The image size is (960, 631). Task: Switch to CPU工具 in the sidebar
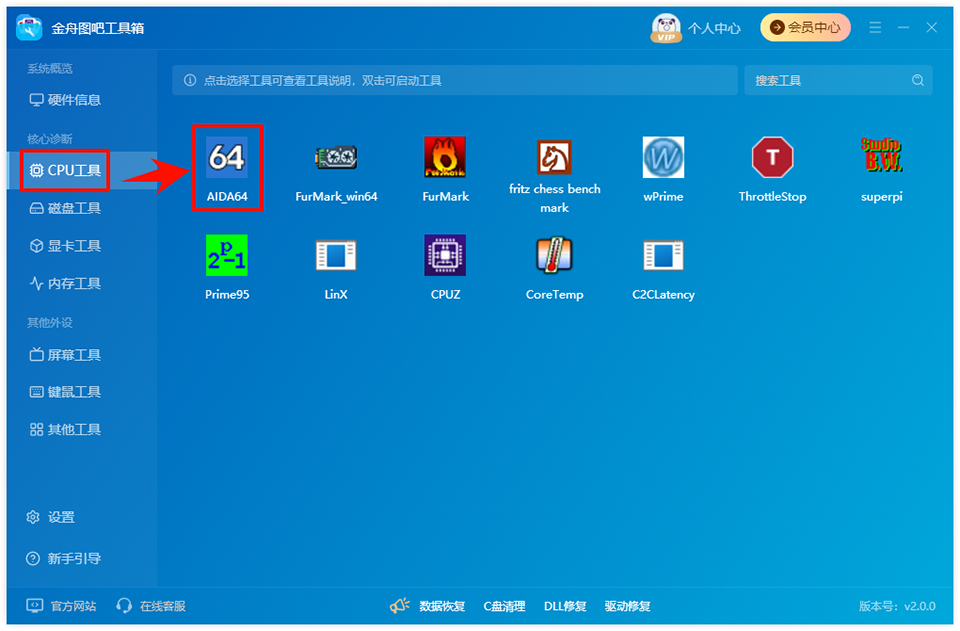tap(65, 170)
